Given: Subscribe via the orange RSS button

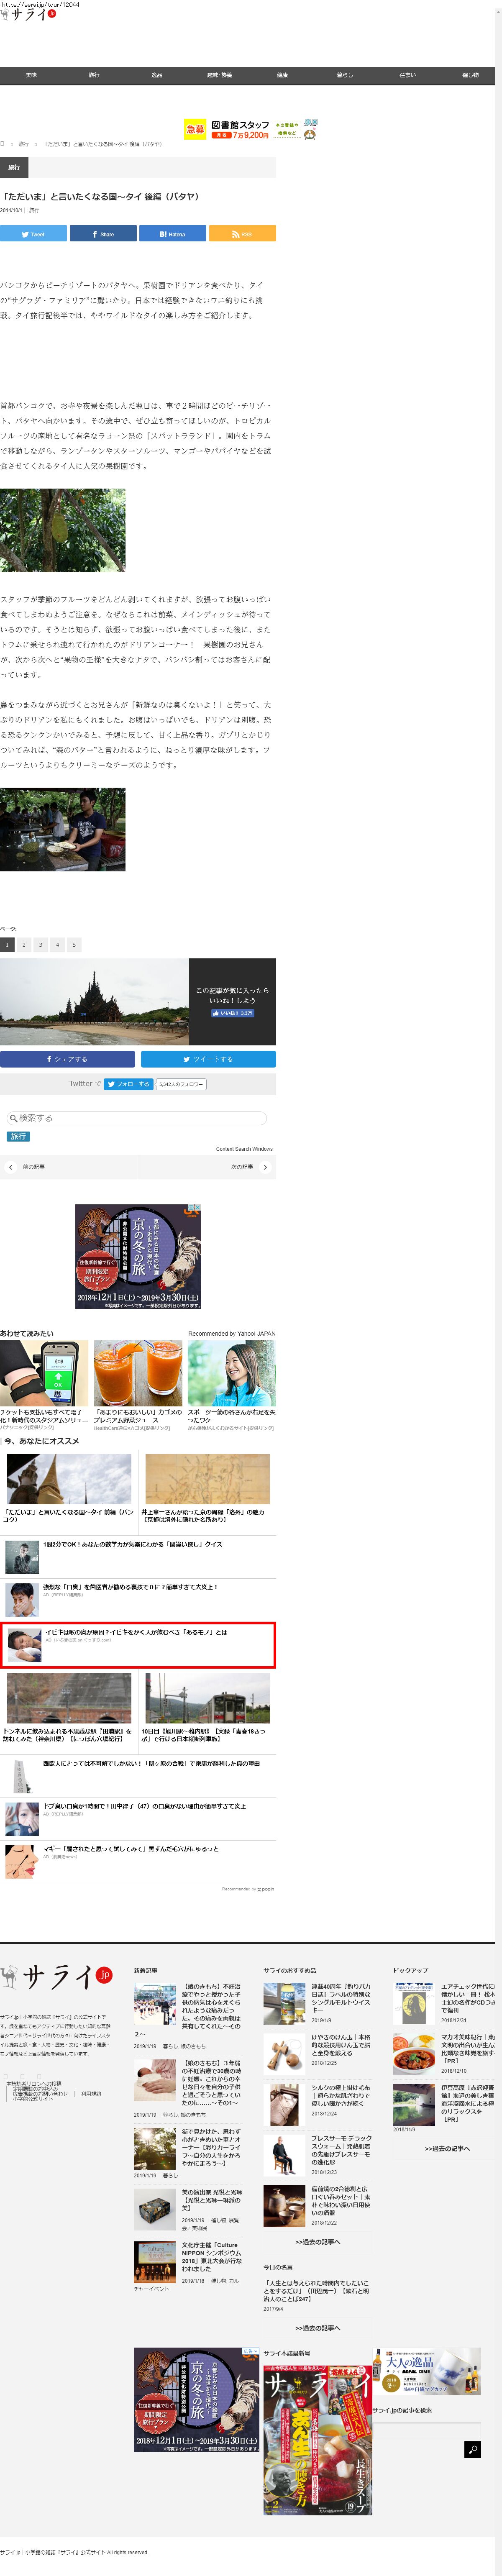Looking at the screenshot, I should point(242,234).
